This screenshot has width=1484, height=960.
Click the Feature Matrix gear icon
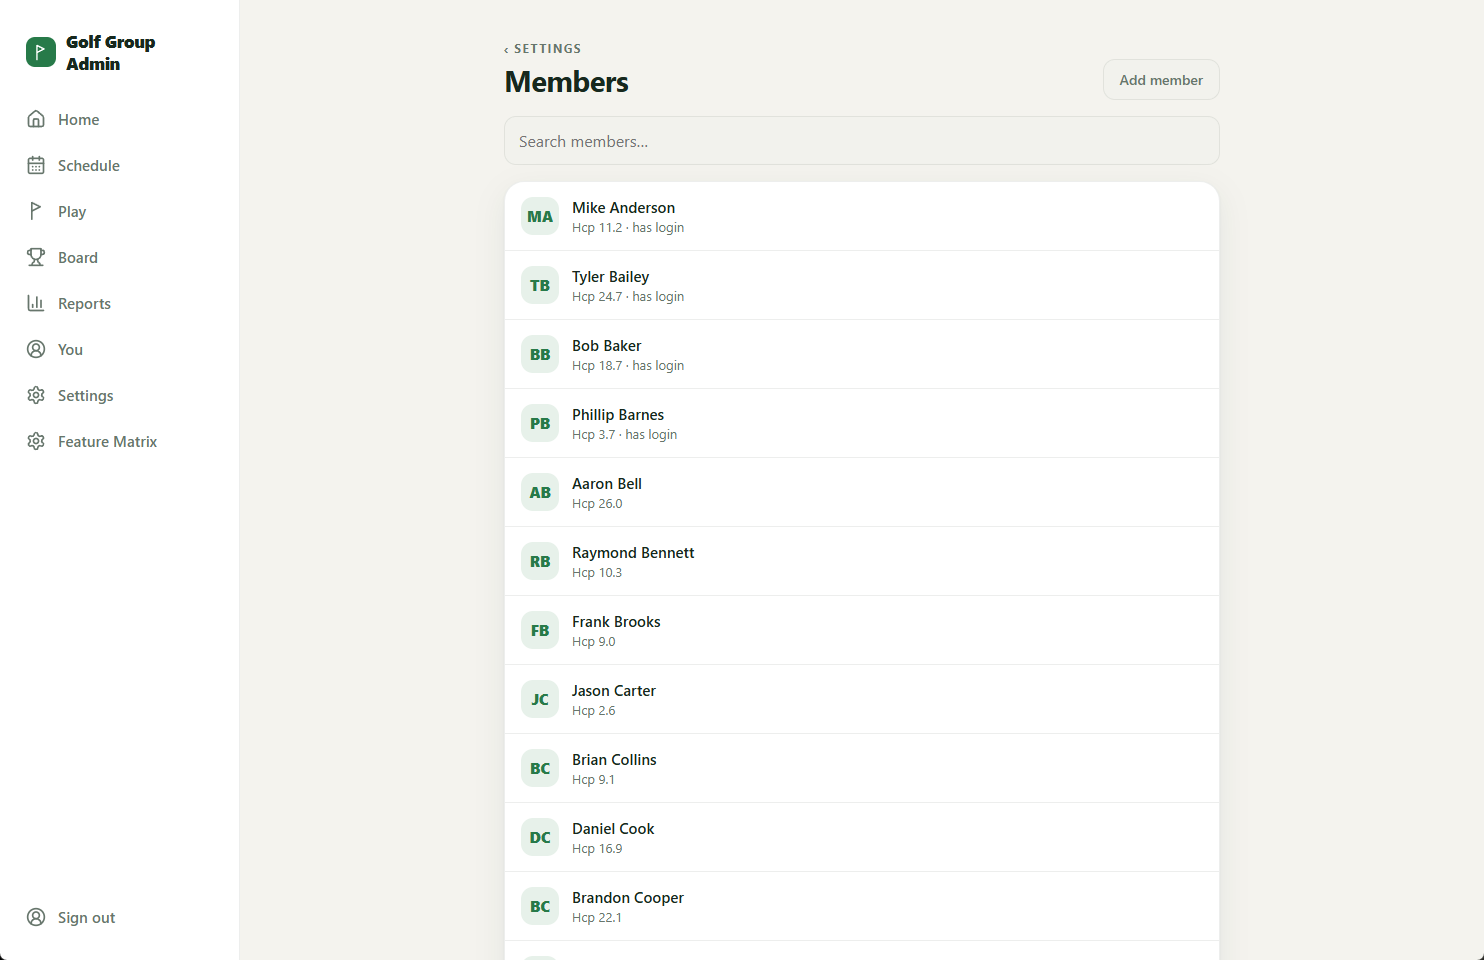[x=36, y=441]
